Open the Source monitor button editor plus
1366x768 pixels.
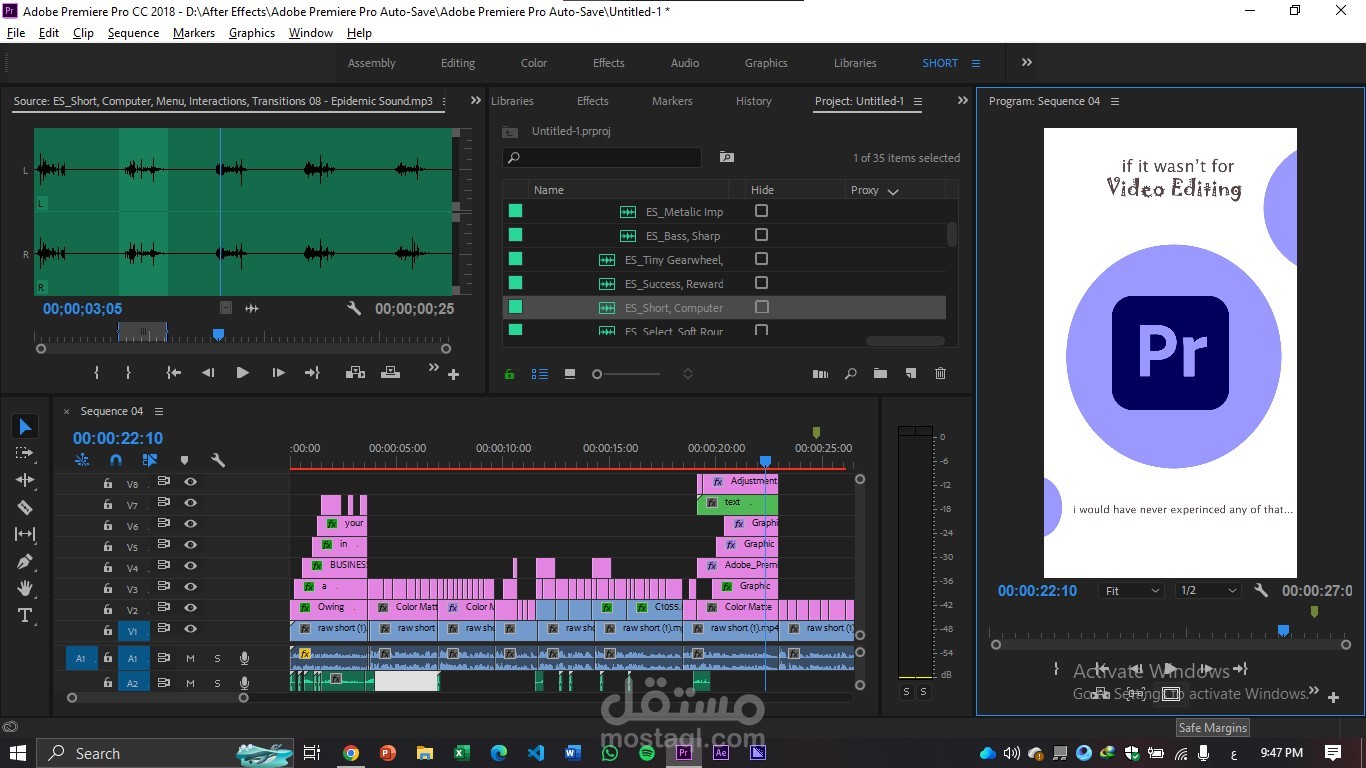coord(453,375)
